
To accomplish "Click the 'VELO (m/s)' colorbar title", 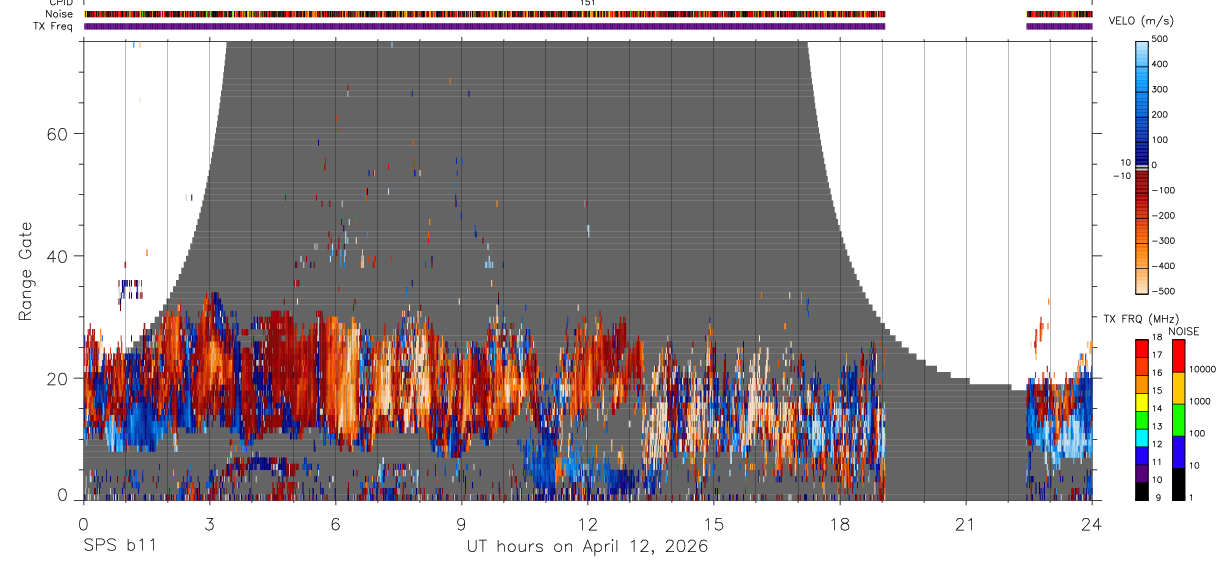I will click(x=1141, y=21).
